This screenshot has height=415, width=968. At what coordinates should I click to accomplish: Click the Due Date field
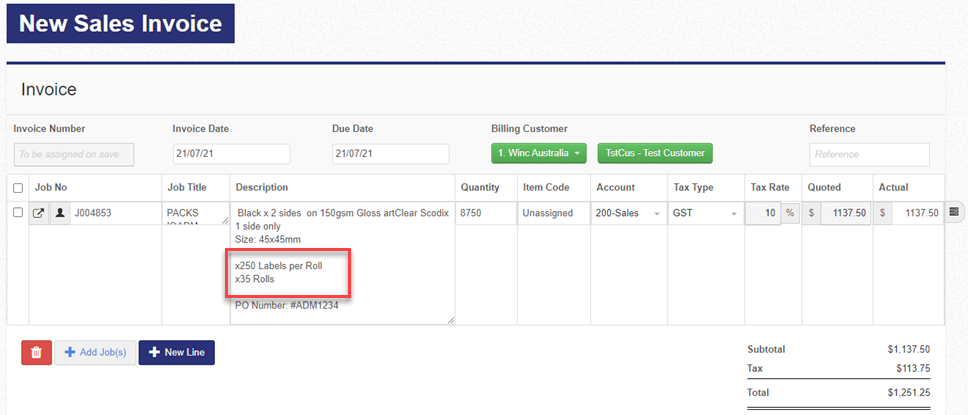pyautogui.click(x=391, y=154)
